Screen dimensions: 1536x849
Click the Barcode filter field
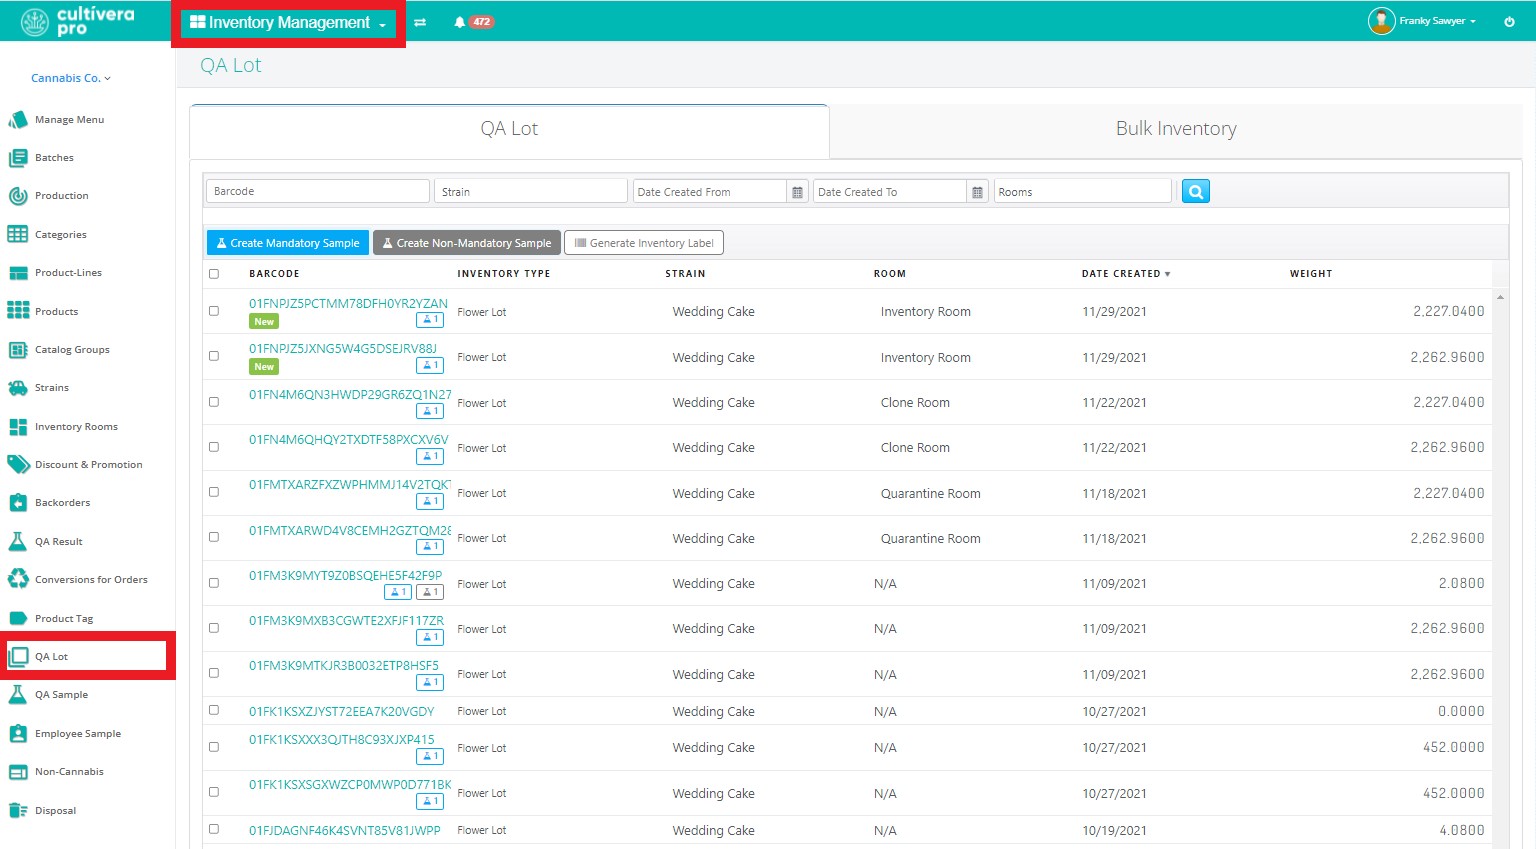(x=318, y=191)
